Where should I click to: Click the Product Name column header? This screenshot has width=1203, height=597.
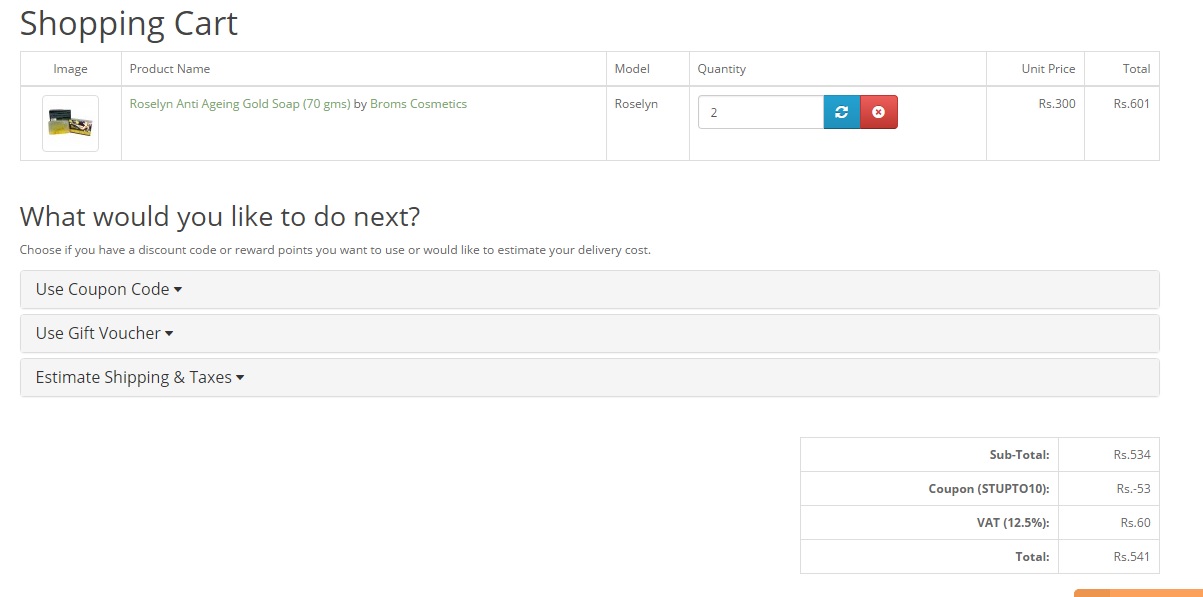click(170, 69)
